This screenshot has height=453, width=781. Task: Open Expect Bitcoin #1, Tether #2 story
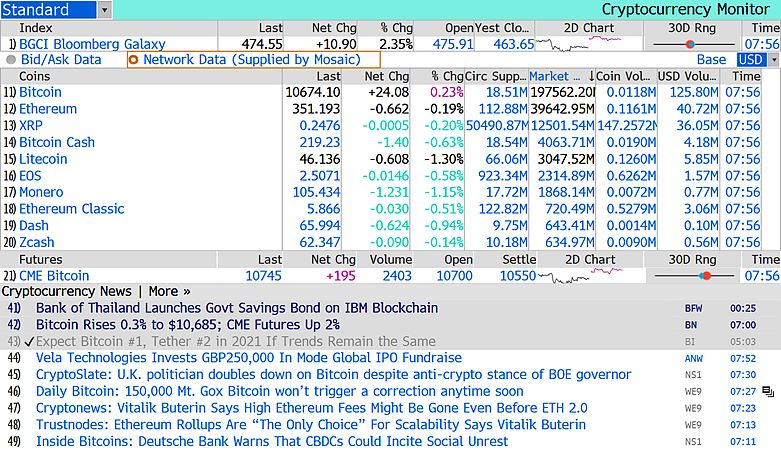236,341
